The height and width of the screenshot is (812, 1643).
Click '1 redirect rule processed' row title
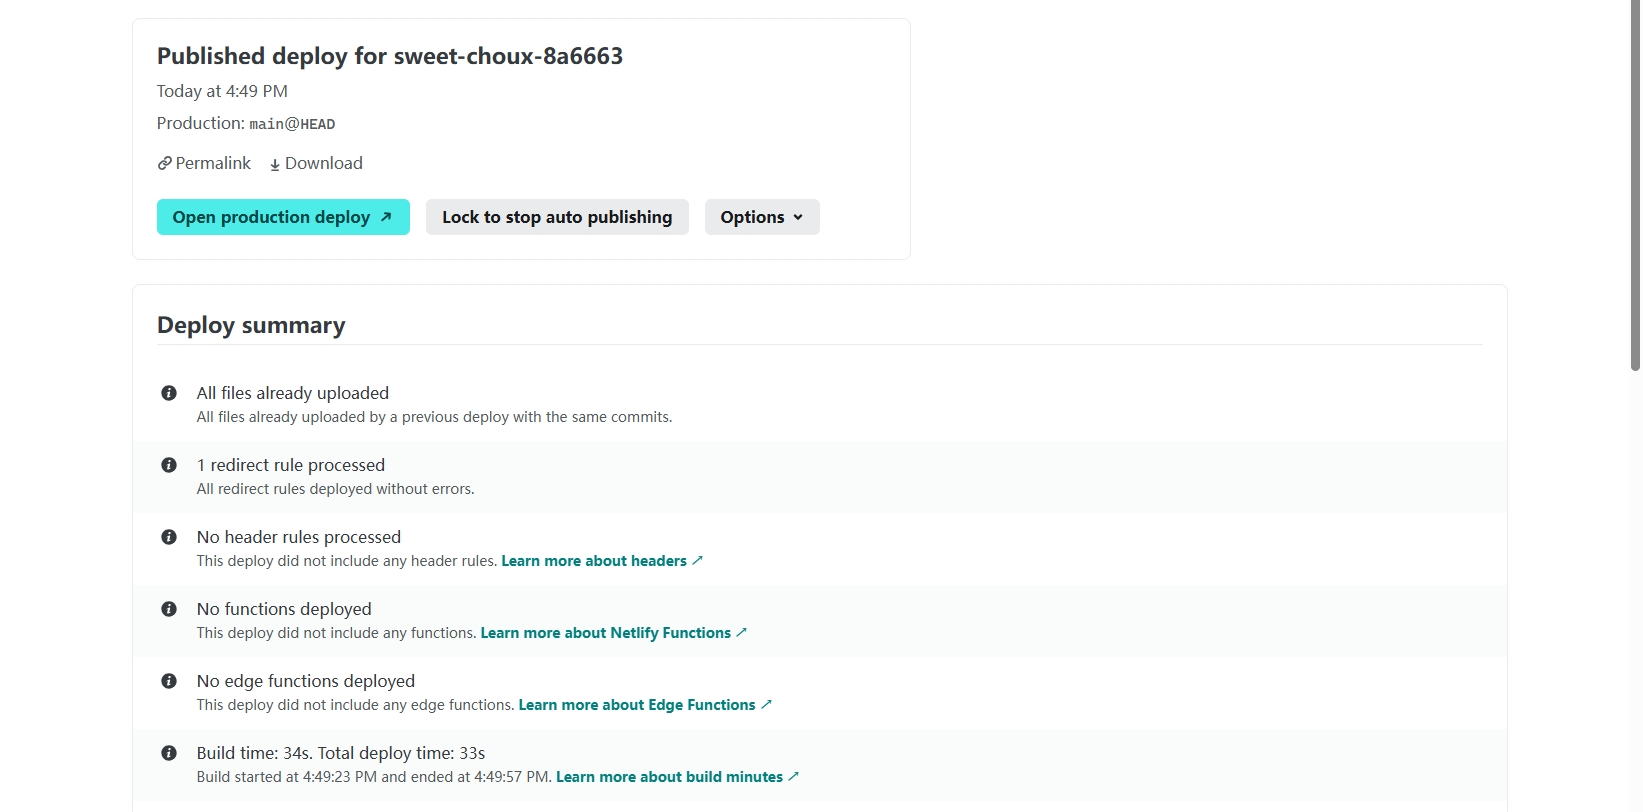[x=291, y=465]
